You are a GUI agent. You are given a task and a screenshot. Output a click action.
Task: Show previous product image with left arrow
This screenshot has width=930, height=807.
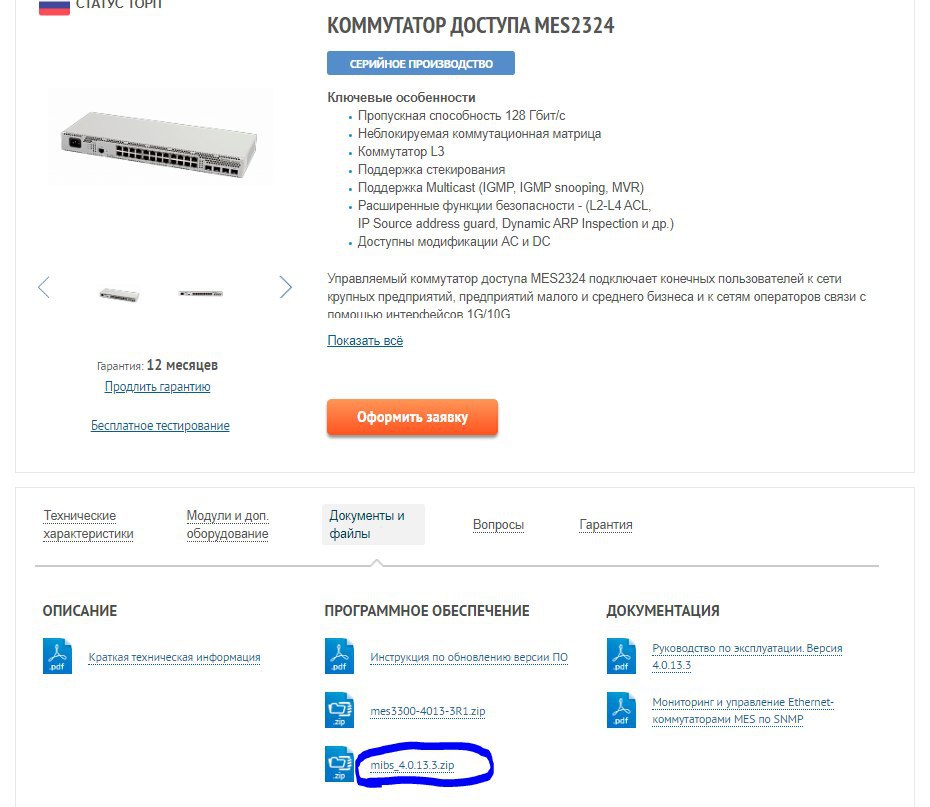click(44, 288)
